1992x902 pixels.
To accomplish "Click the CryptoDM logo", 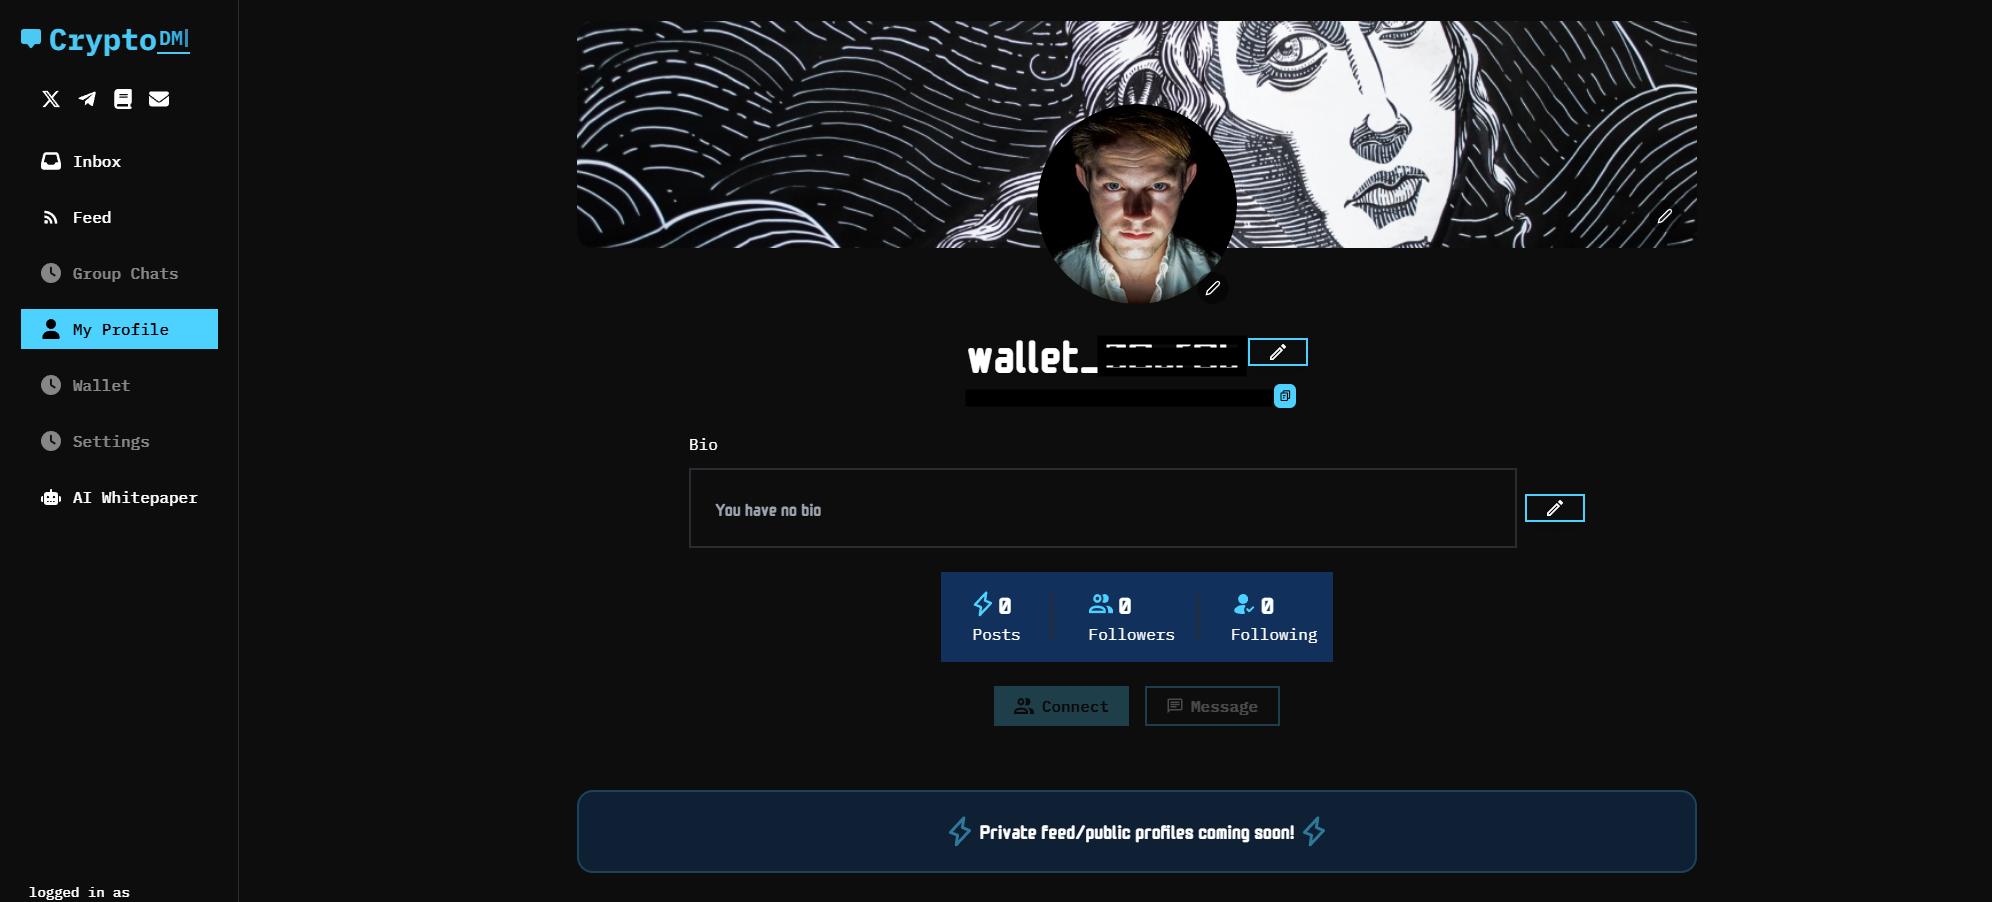I will click(x=105, y=40).
